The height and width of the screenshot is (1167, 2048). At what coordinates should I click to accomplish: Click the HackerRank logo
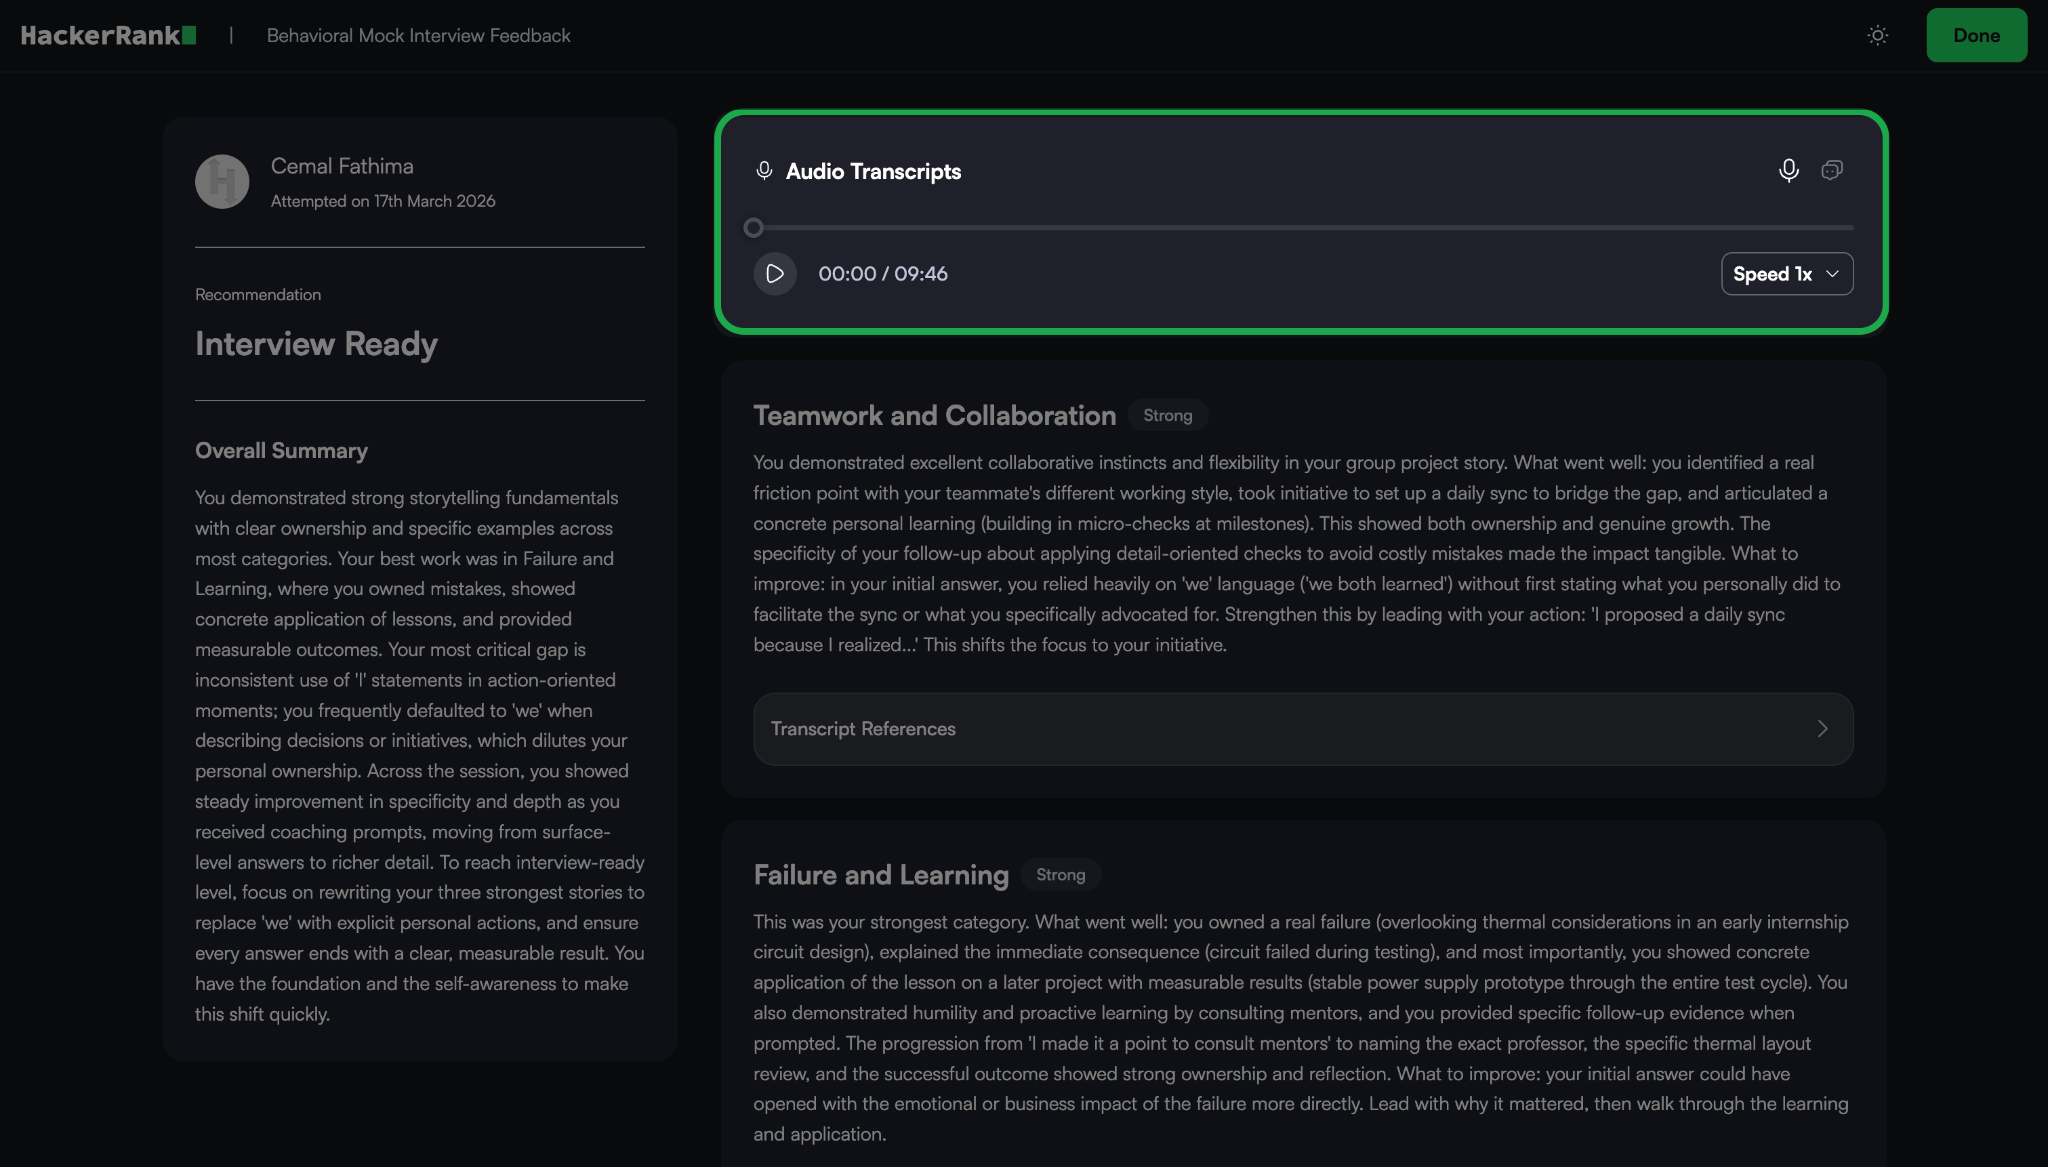click(108, 36)
